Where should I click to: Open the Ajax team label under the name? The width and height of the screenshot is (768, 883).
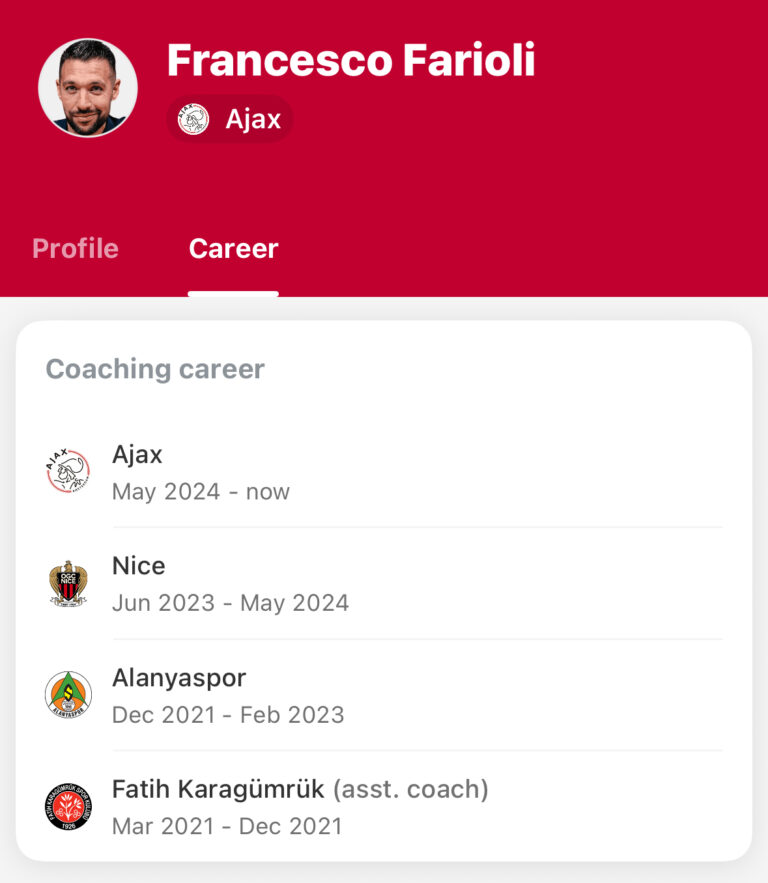(253, 120)
